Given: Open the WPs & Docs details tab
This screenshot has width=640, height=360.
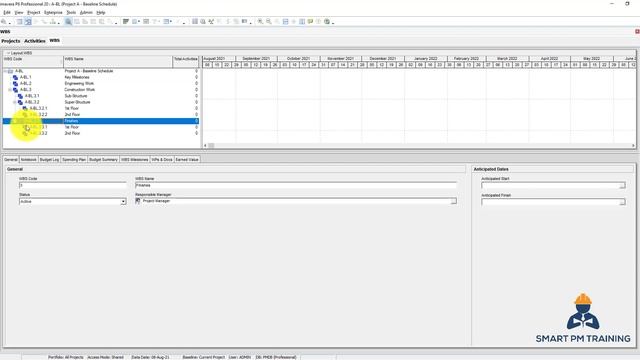Looking at the screenshot, I should pyautogui.click(x=162, y=160).
